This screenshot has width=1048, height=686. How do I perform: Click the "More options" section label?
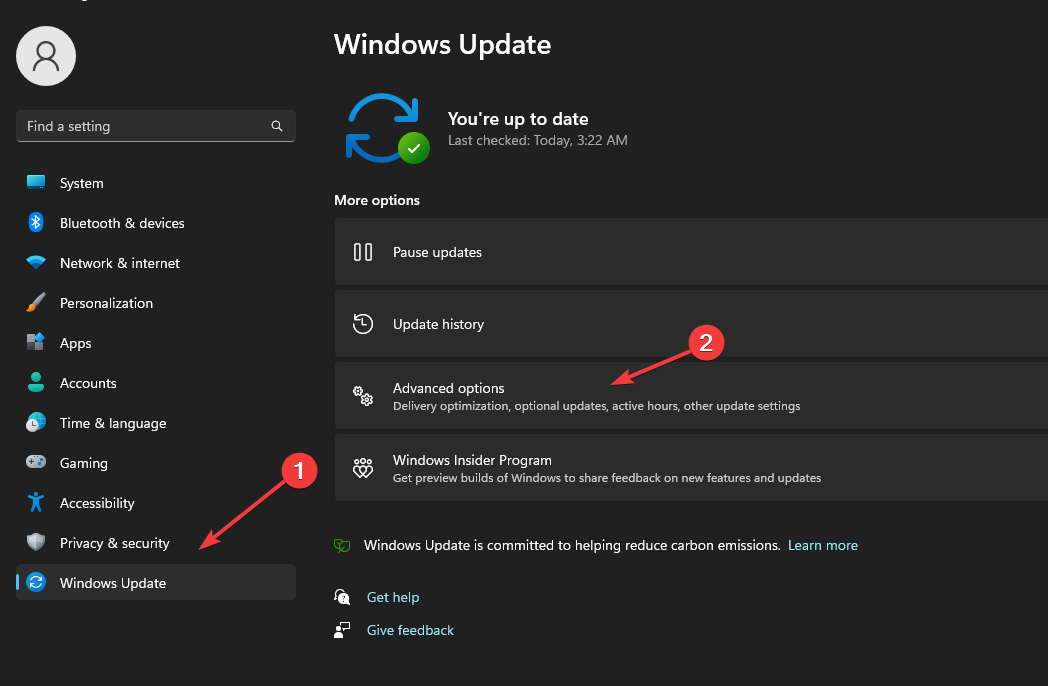point(377,201)
